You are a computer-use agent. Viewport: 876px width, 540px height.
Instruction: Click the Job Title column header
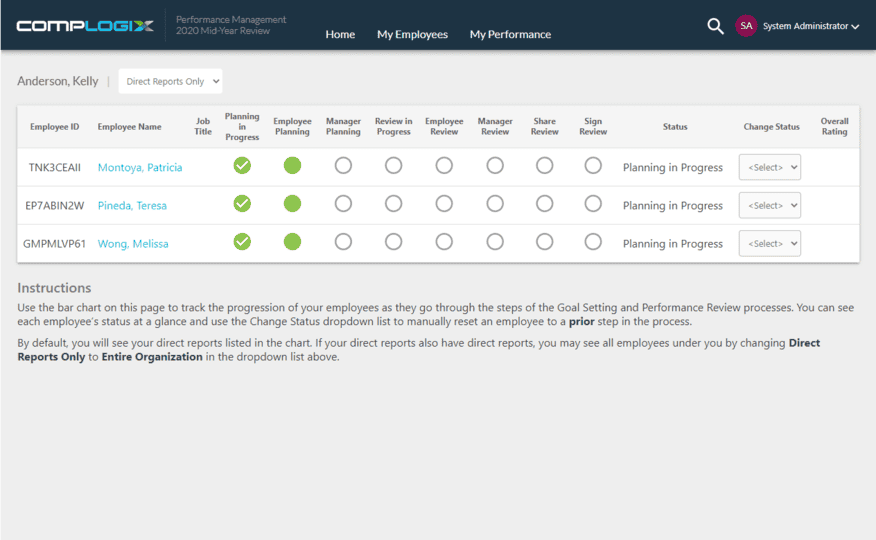coord(203,126)
